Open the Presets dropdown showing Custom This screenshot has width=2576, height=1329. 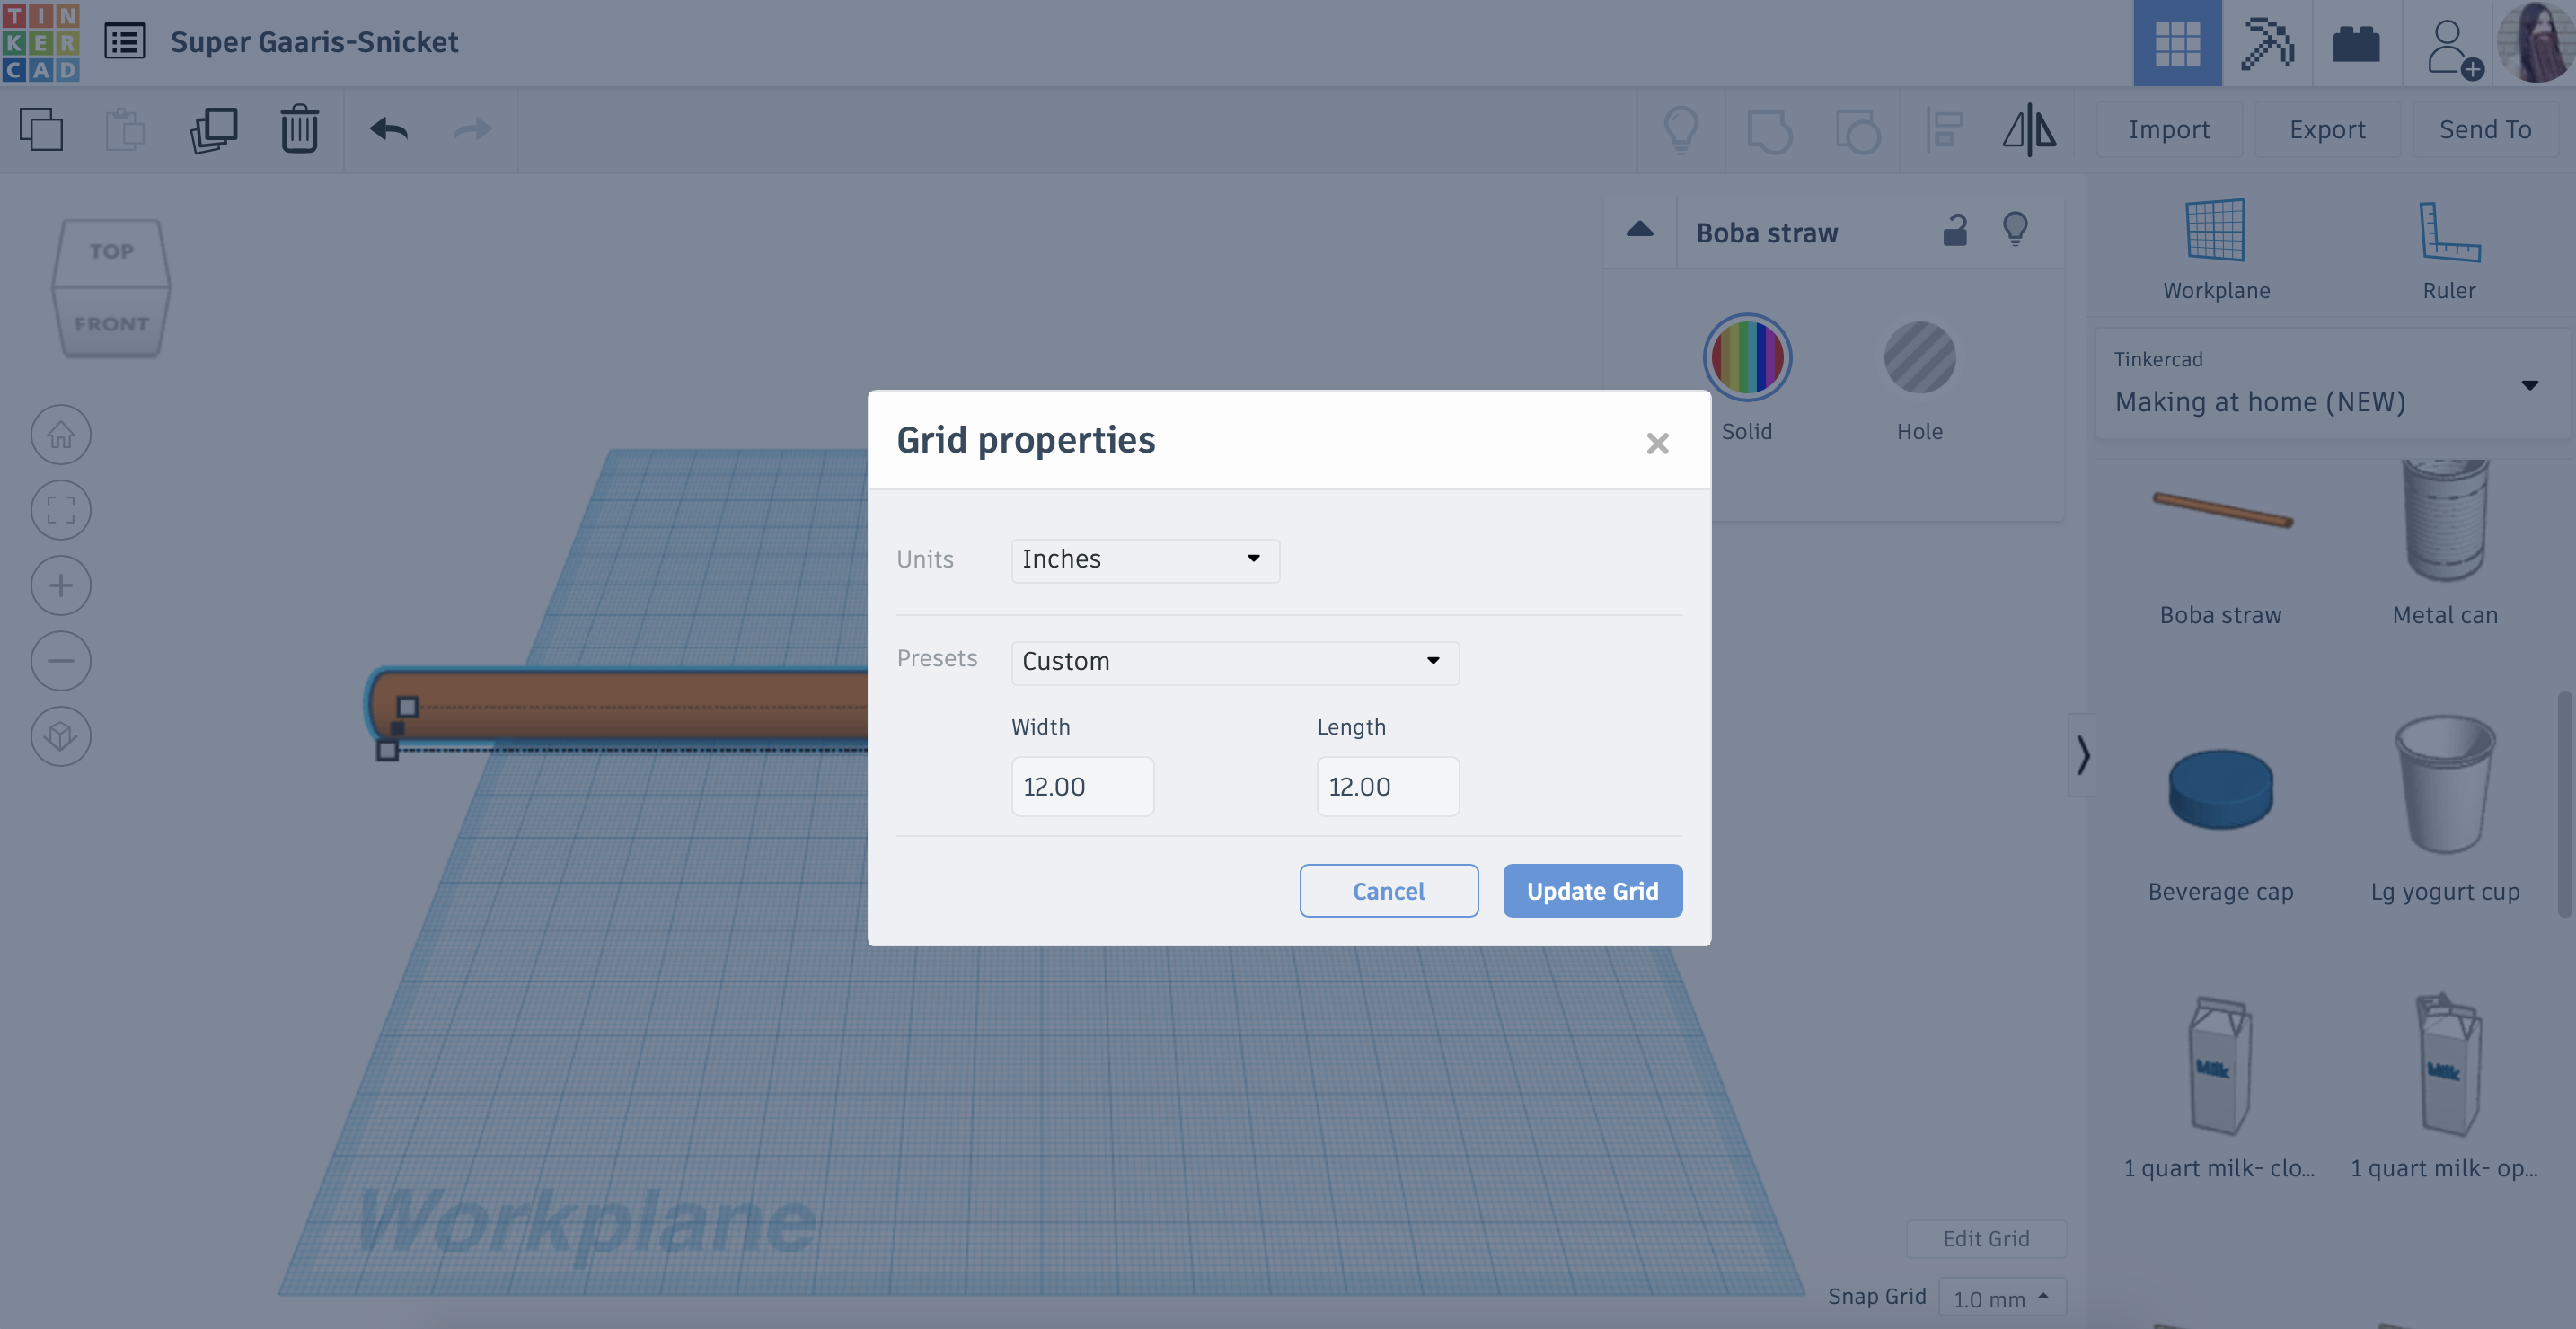[x=1233, y=662]
